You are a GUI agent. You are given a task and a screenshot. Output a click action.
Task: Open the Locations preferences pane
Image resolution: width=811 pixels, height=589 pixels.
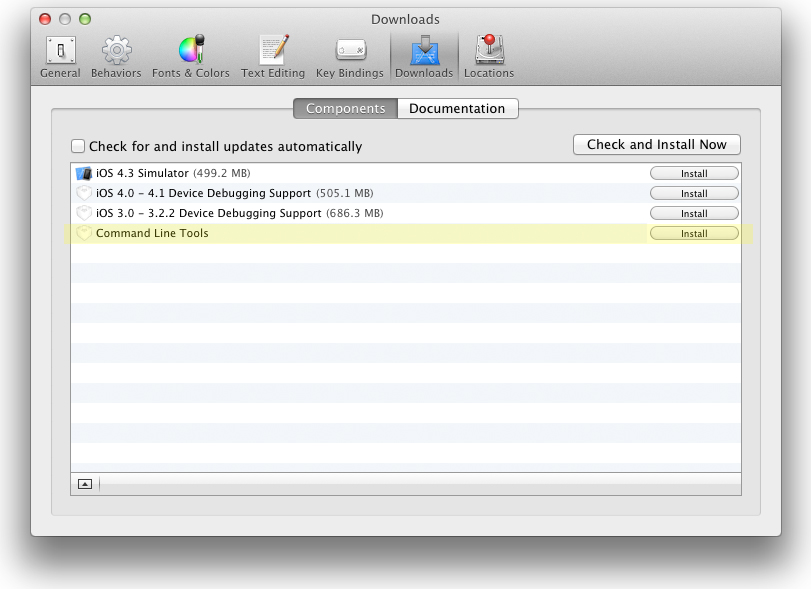[x=489, y=56]
